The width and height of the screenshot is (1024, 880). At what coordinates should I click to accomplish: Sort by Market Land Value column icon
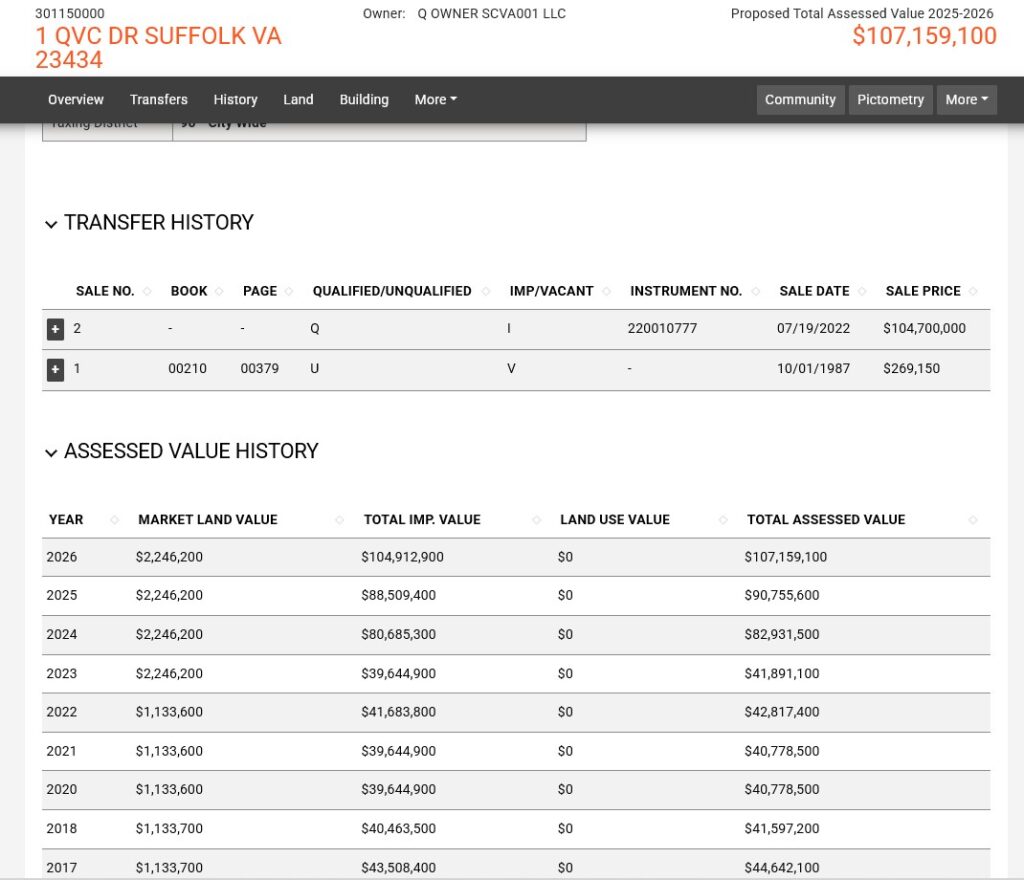[x=339, y=520]
